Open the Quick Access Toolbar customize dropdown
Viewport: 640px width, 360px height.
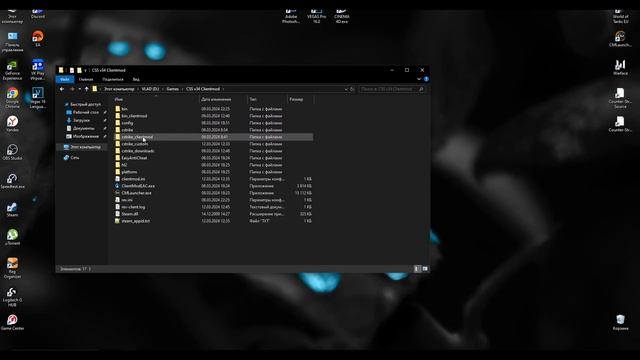[85, 70]
